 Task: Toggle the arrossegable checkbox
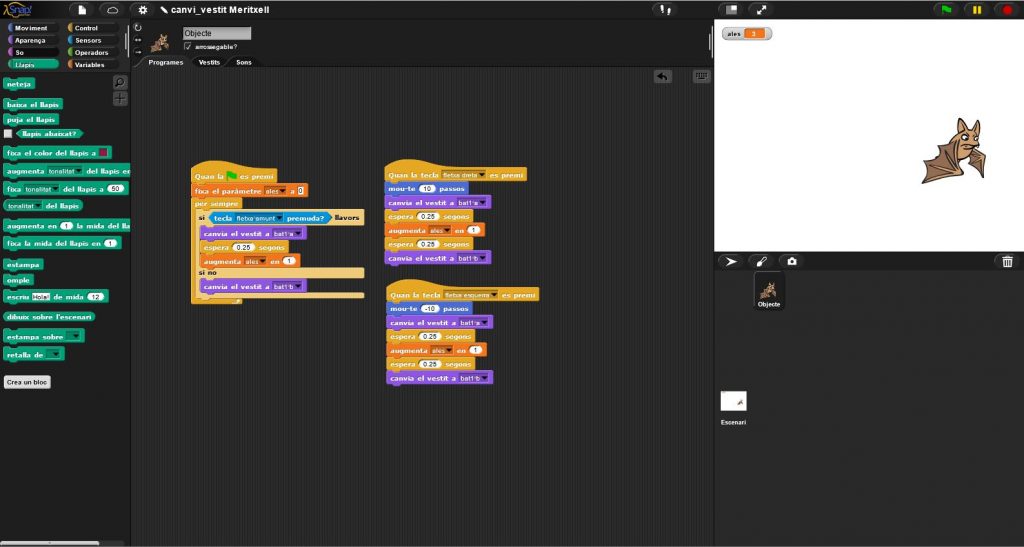[188, 46]
